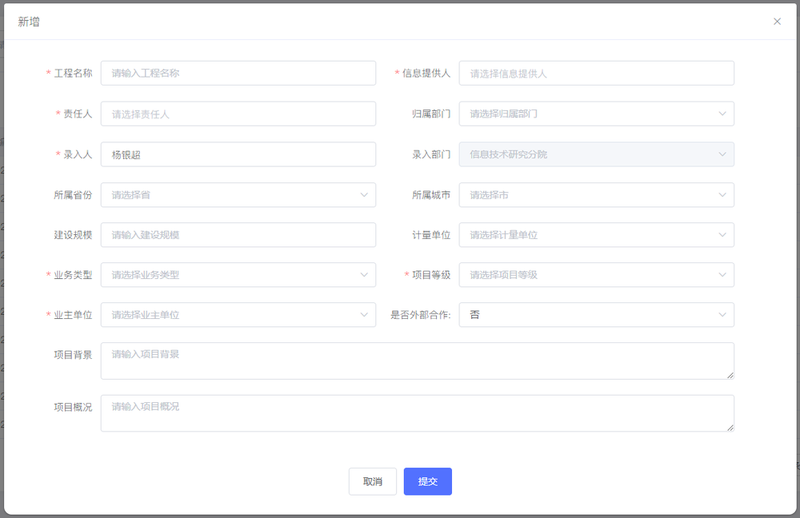Click the resize handle of 项目背景 textarea
The image size is (800, 518).
pyautogui.click(x=730, y=375)
